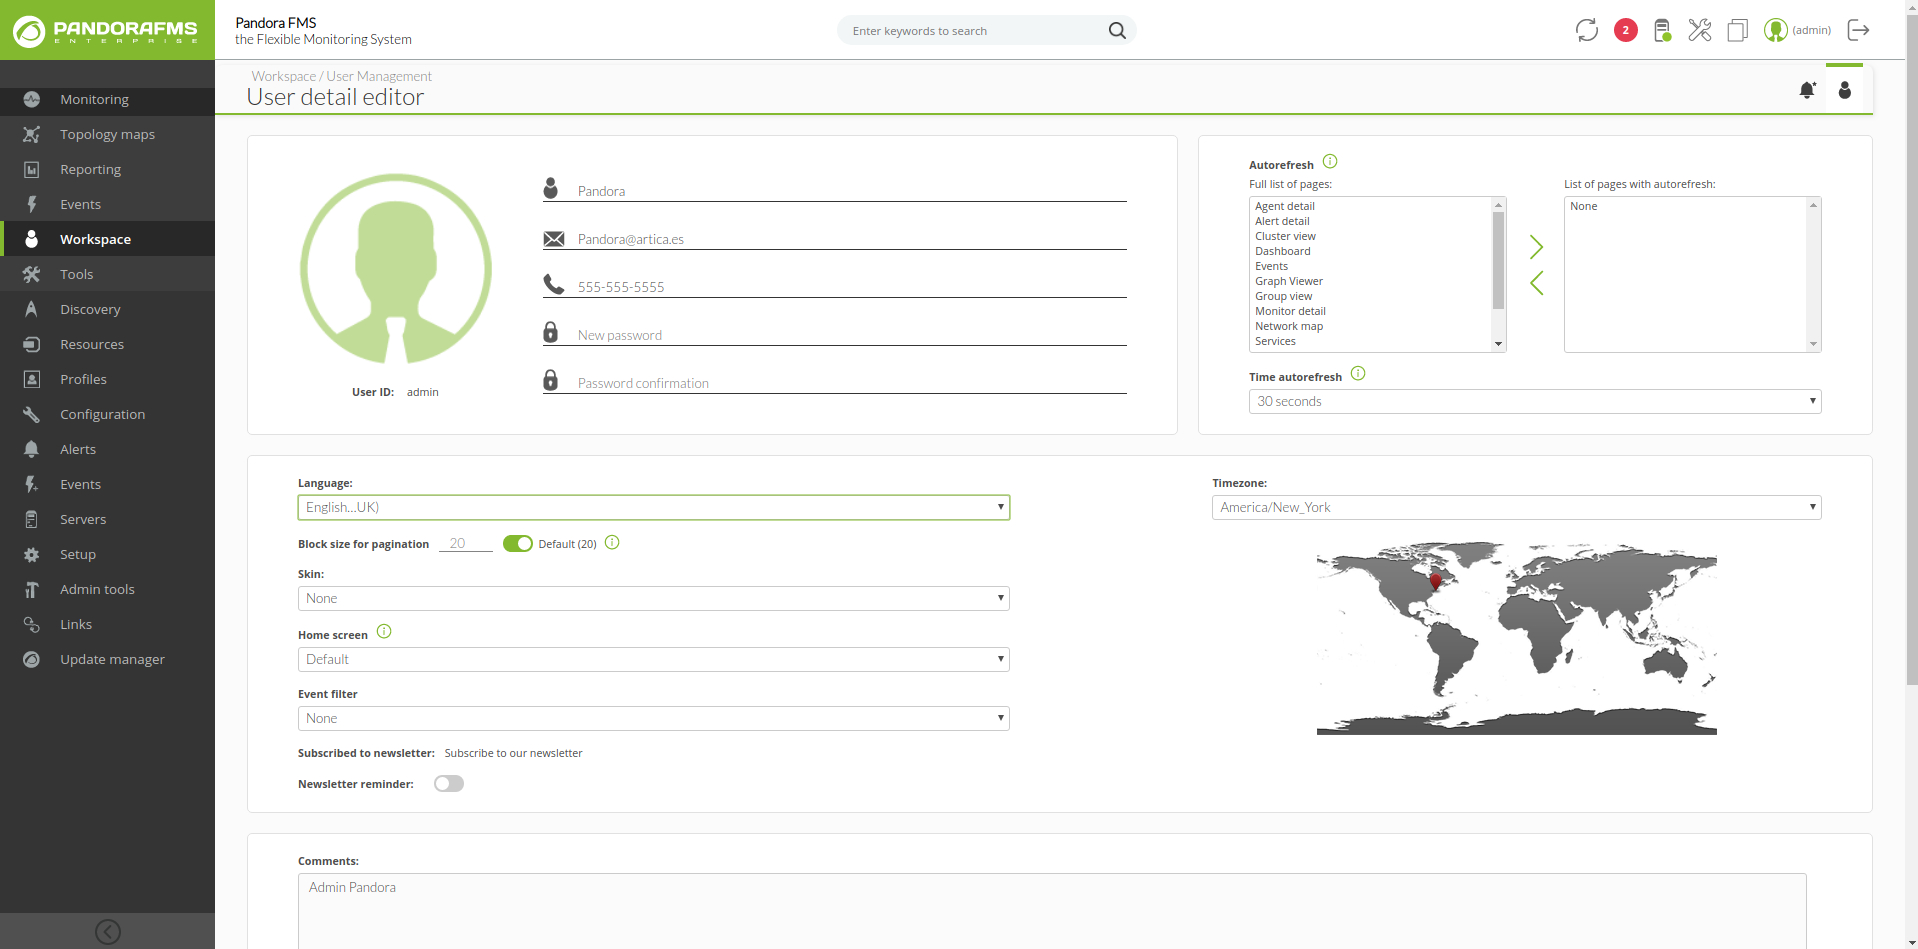Select Agent detail in the full pages list
The image size is (1918, 949).
click(x=1285, y=206)
